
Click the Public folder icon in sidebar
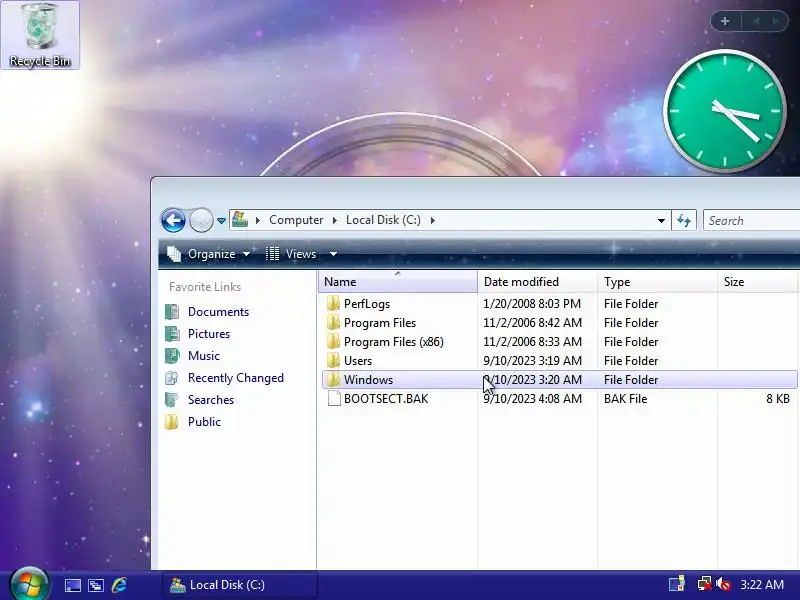click(172, 421)
